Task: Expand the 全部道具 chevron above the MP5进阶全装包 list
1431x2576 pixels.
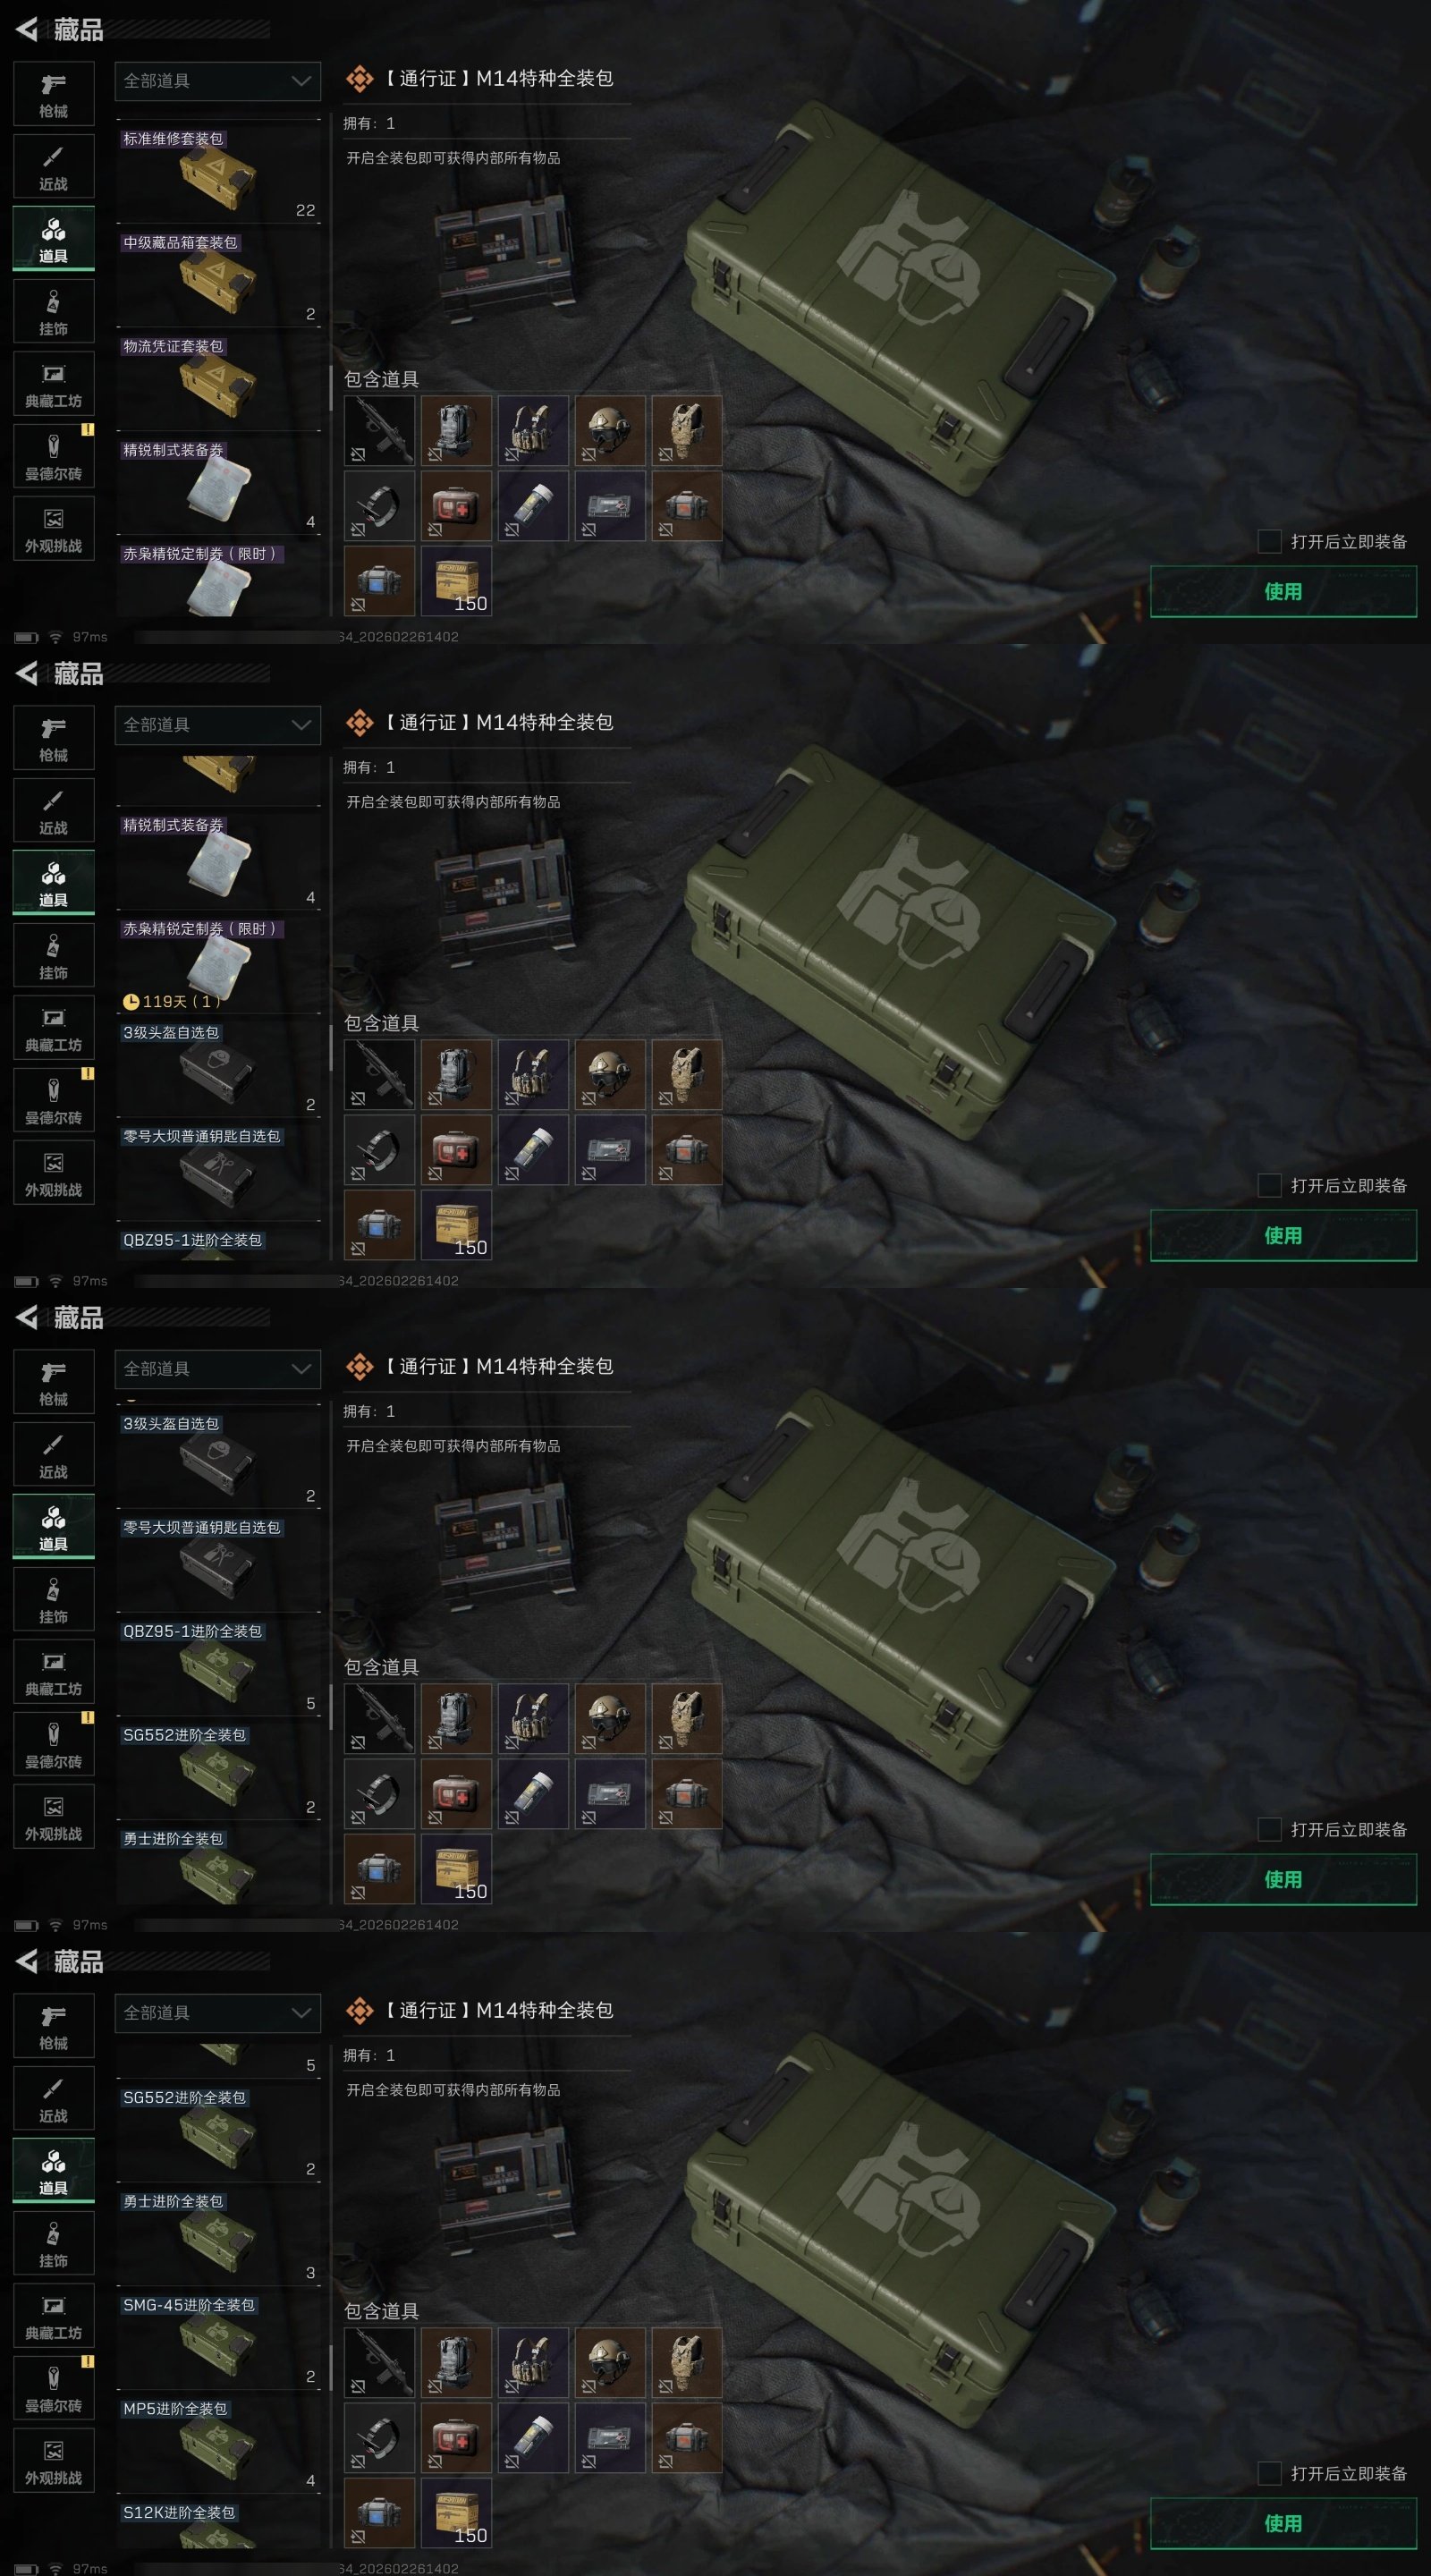Action: (x=301, y=2013)
